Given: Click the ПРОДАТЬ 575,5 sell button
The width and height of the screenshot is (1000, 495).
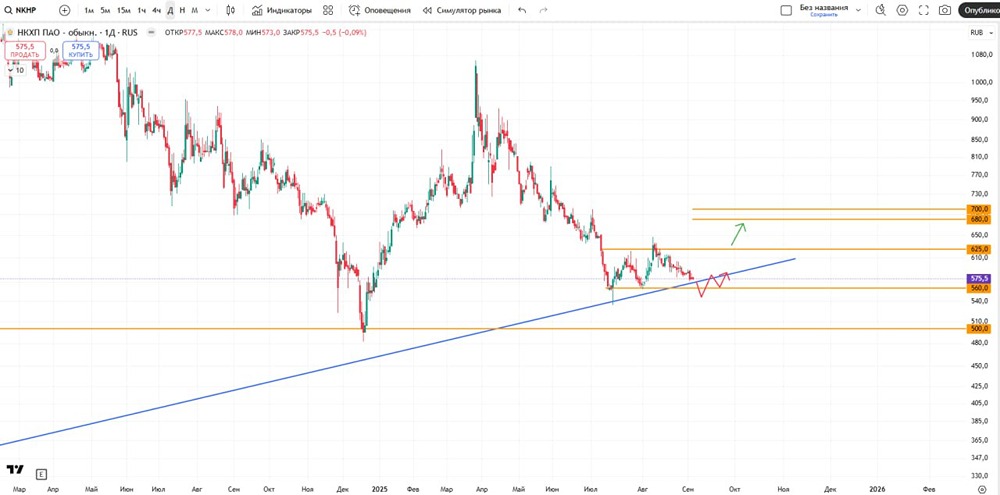Looking at the screenshot, I should tap(25, 50).
